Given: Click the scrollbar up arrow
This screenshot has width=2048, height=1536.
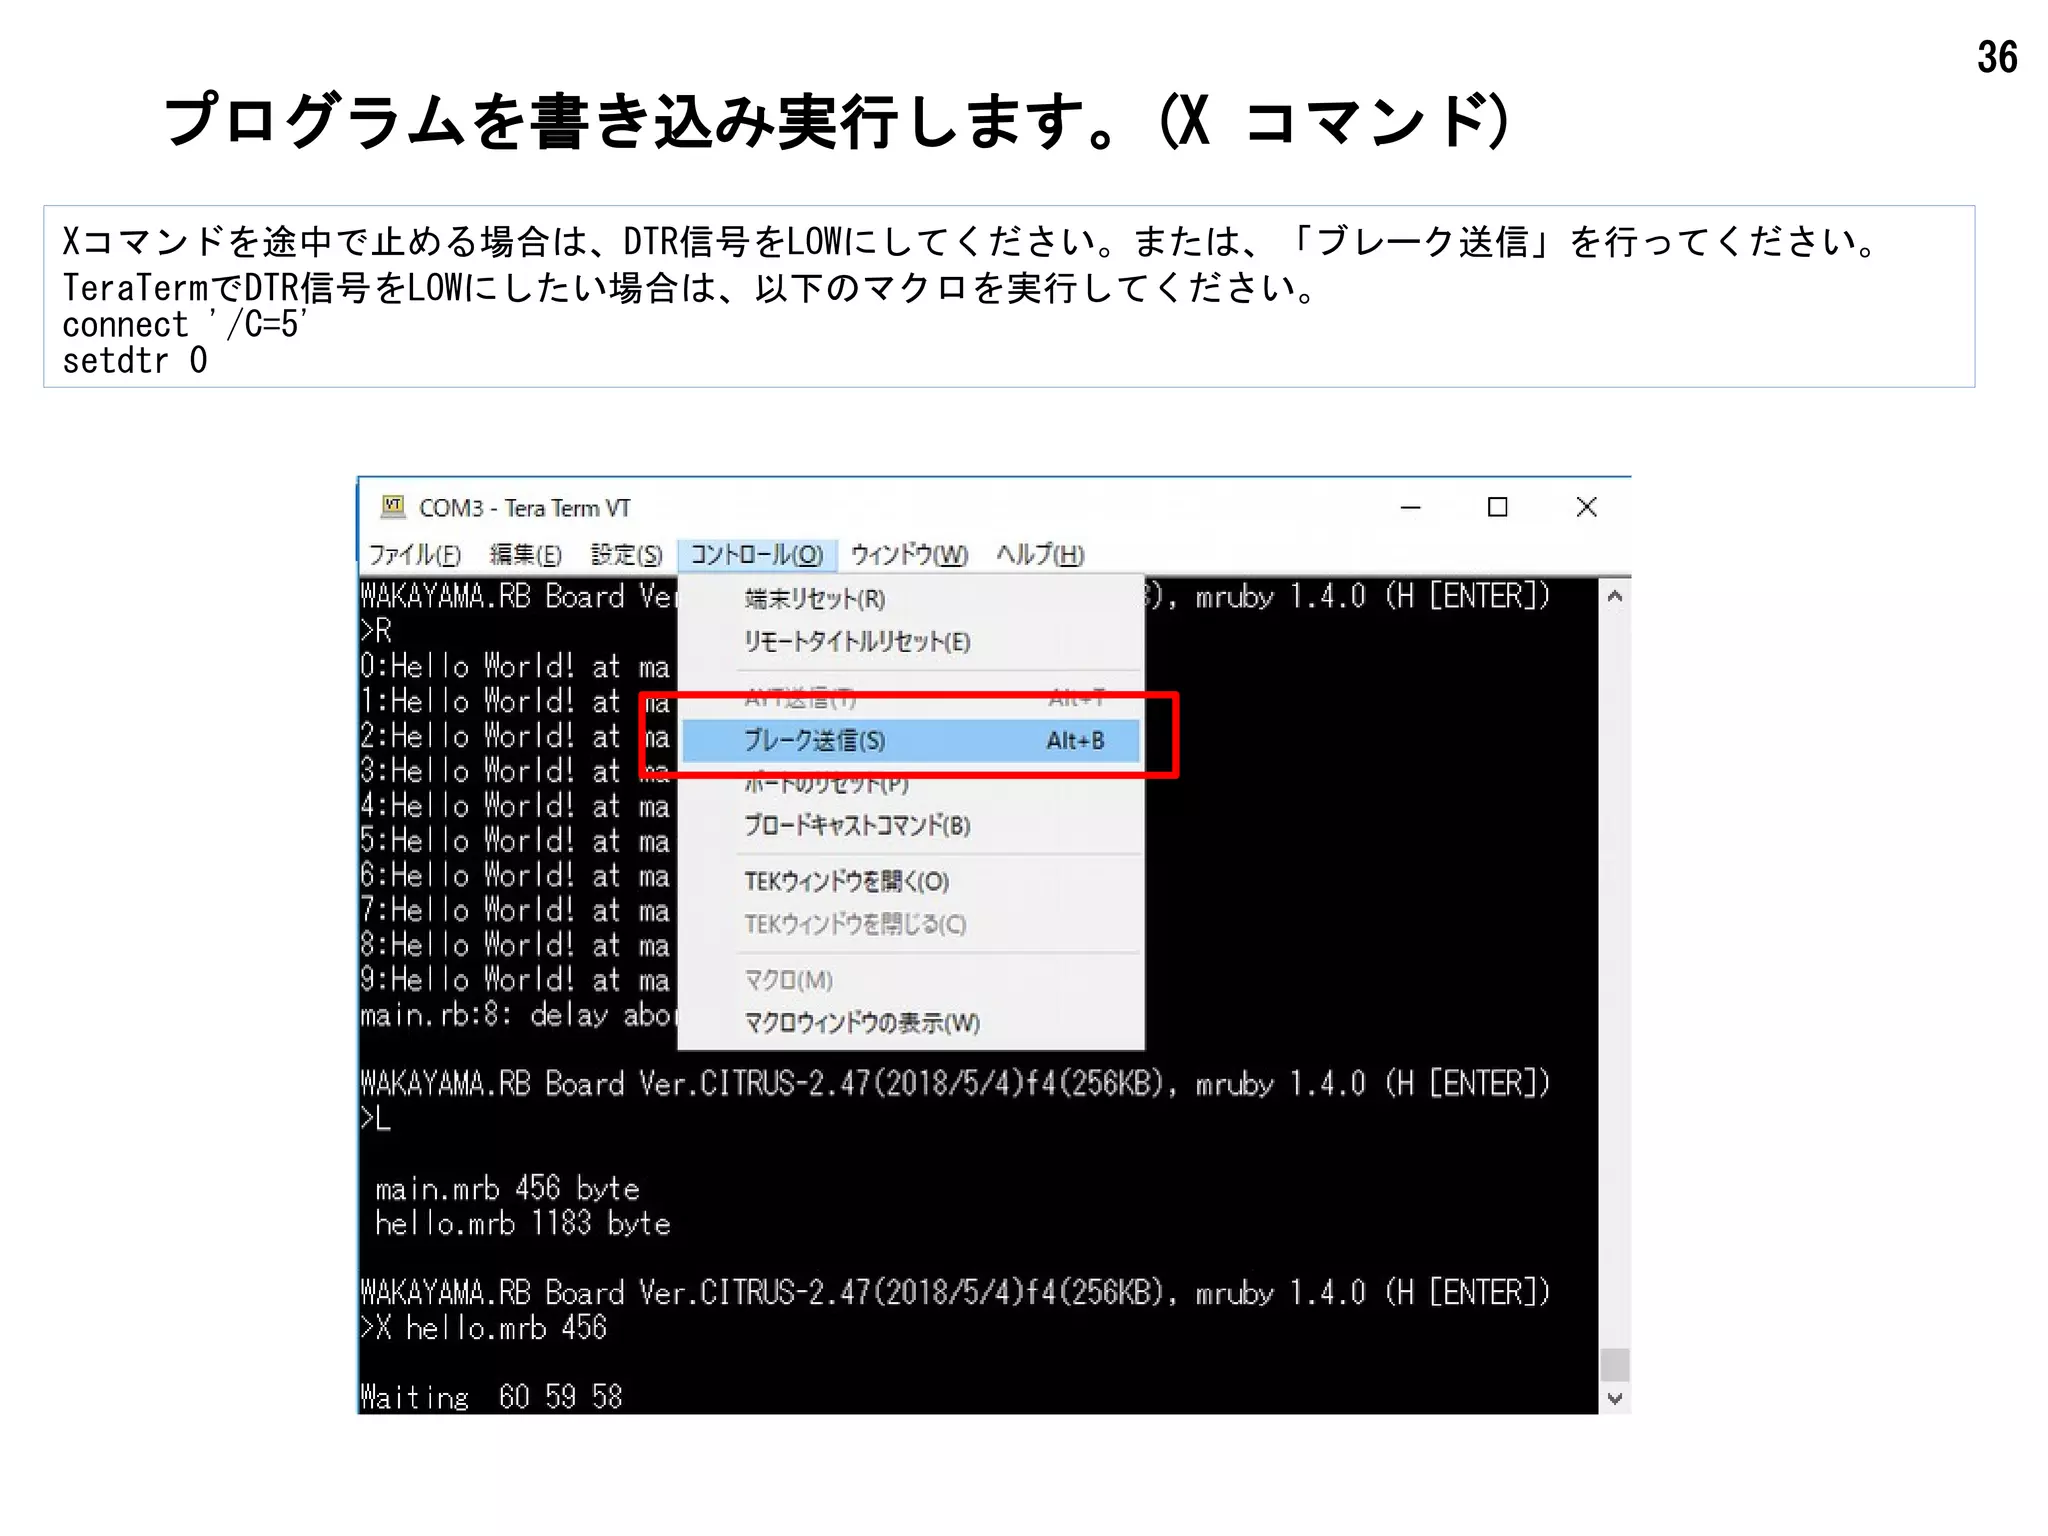Looking at the screenshot, I should [x=1614, y=596].
